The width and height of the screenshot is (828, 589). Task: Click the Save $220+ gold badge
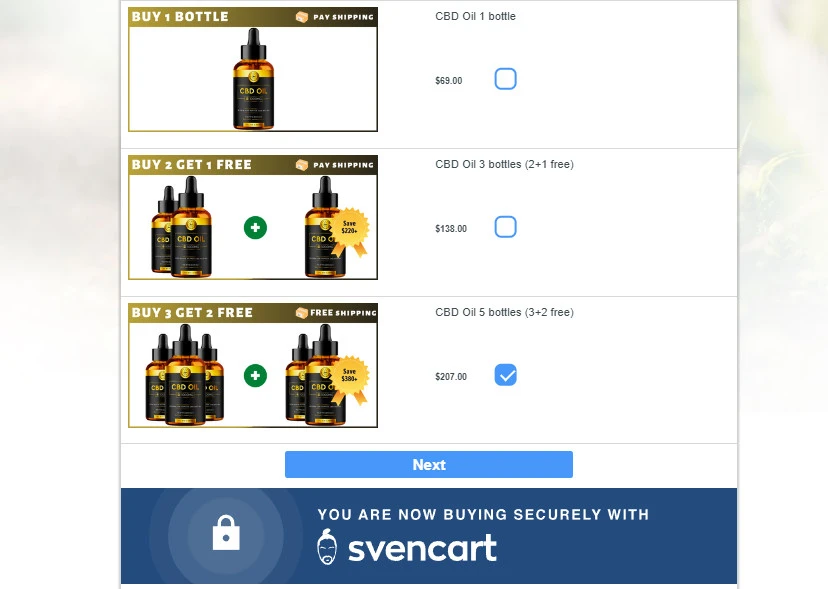(350, 231)
